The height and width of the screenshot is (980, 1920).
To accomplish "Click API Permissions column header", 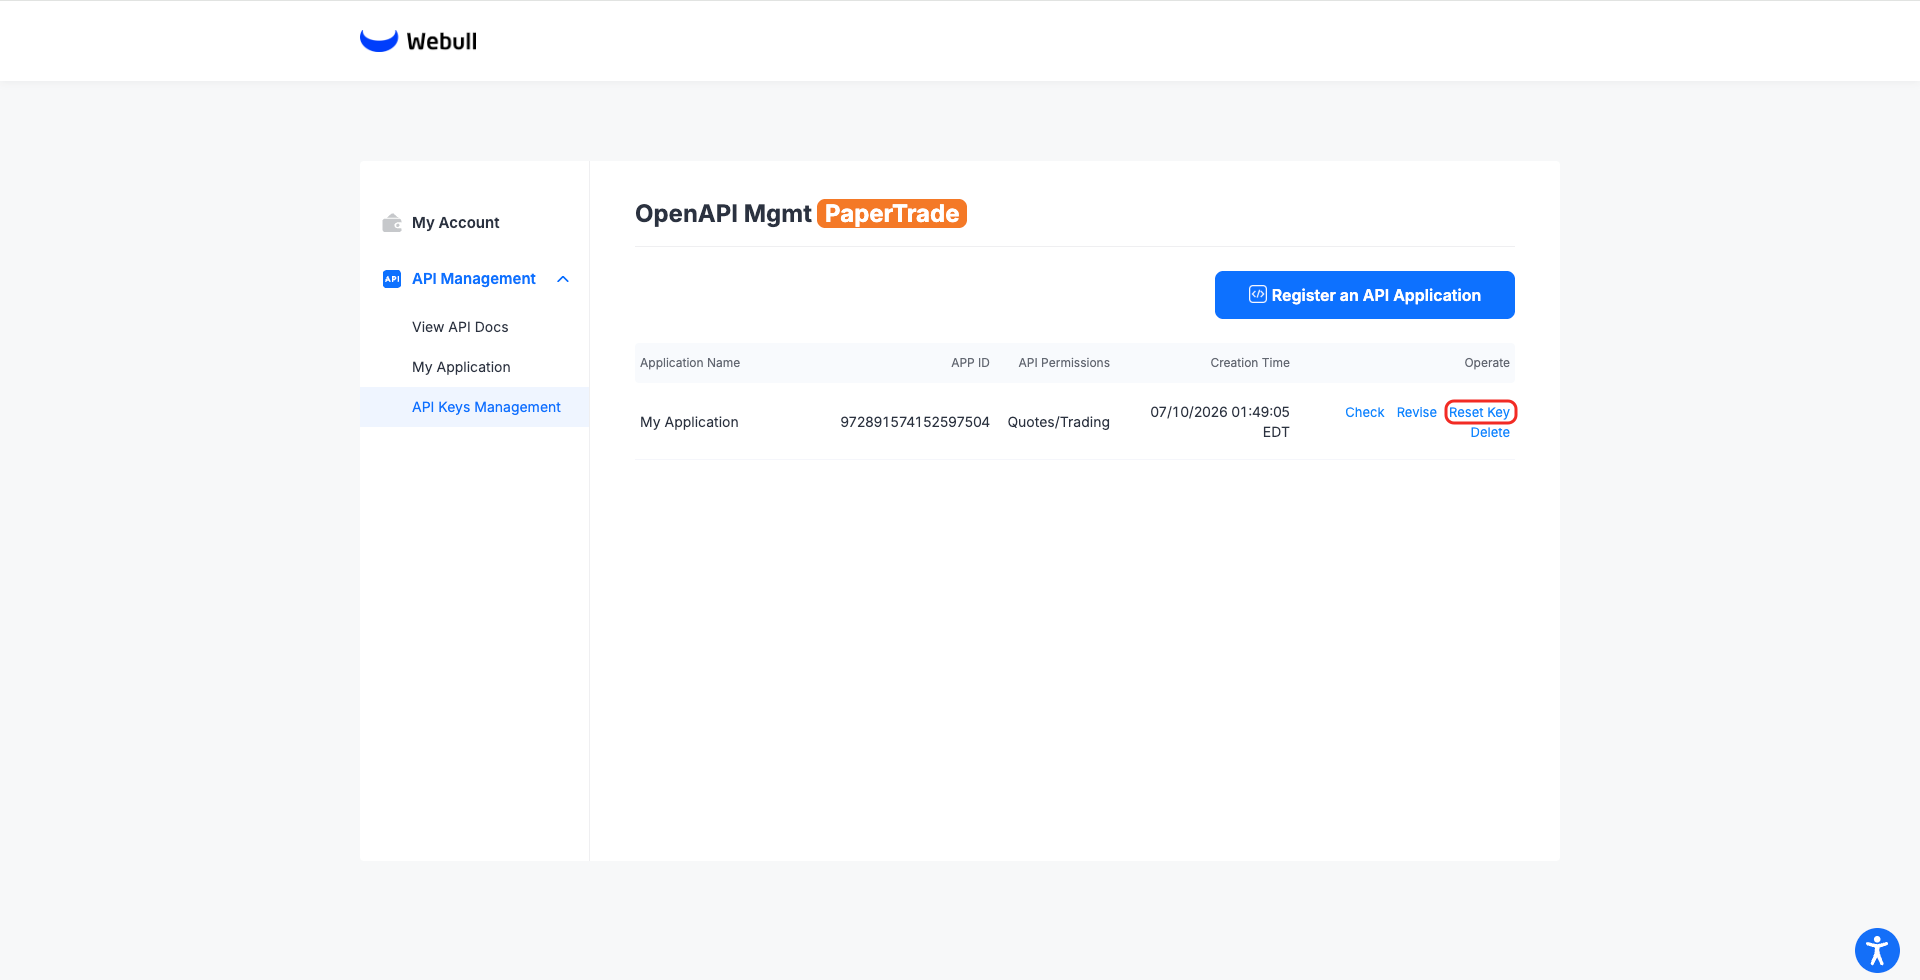I will click(1064, 363).
